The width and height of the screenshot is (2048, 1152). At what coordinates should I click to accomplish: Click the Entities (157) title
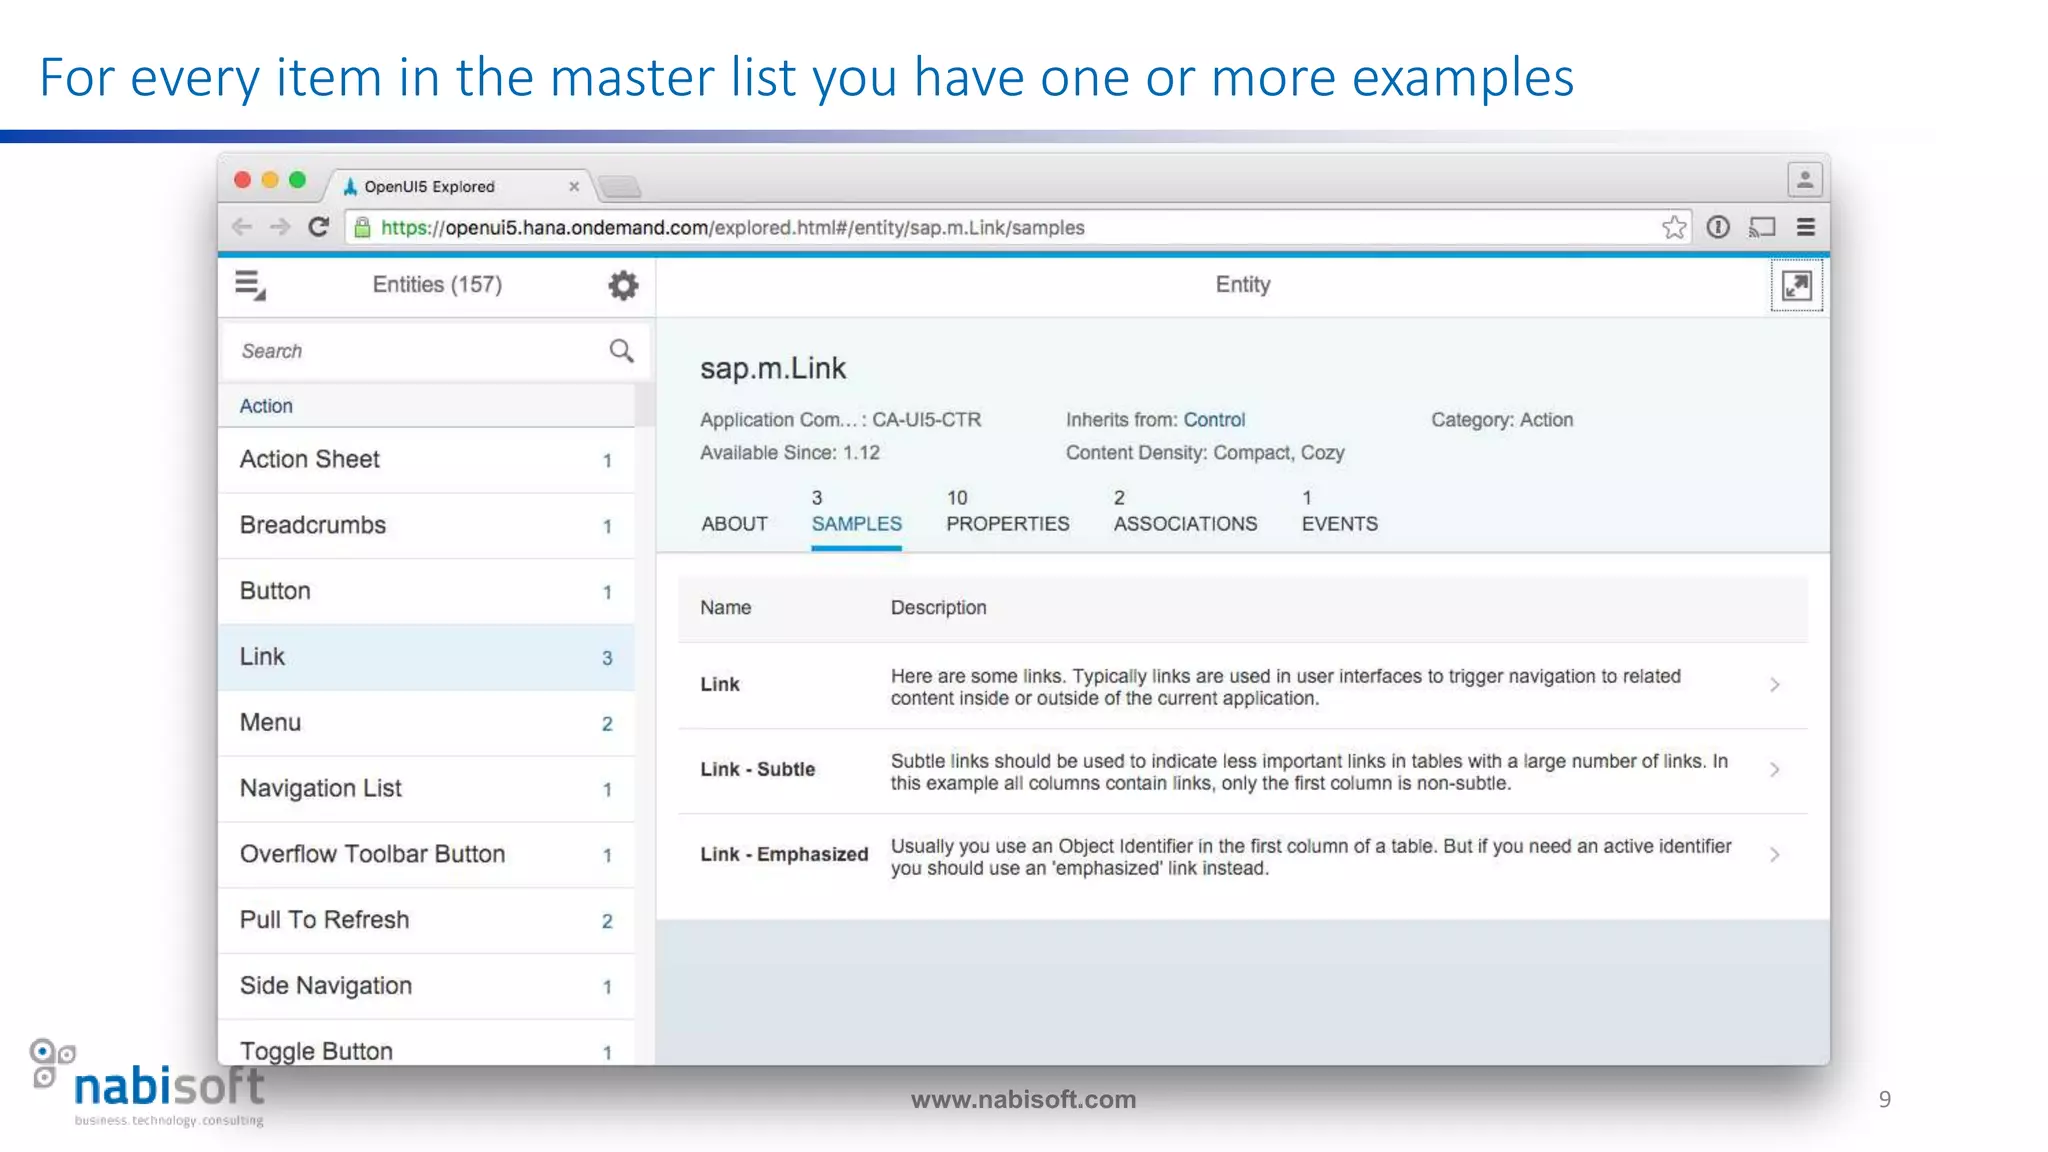(x=437, y=285)
